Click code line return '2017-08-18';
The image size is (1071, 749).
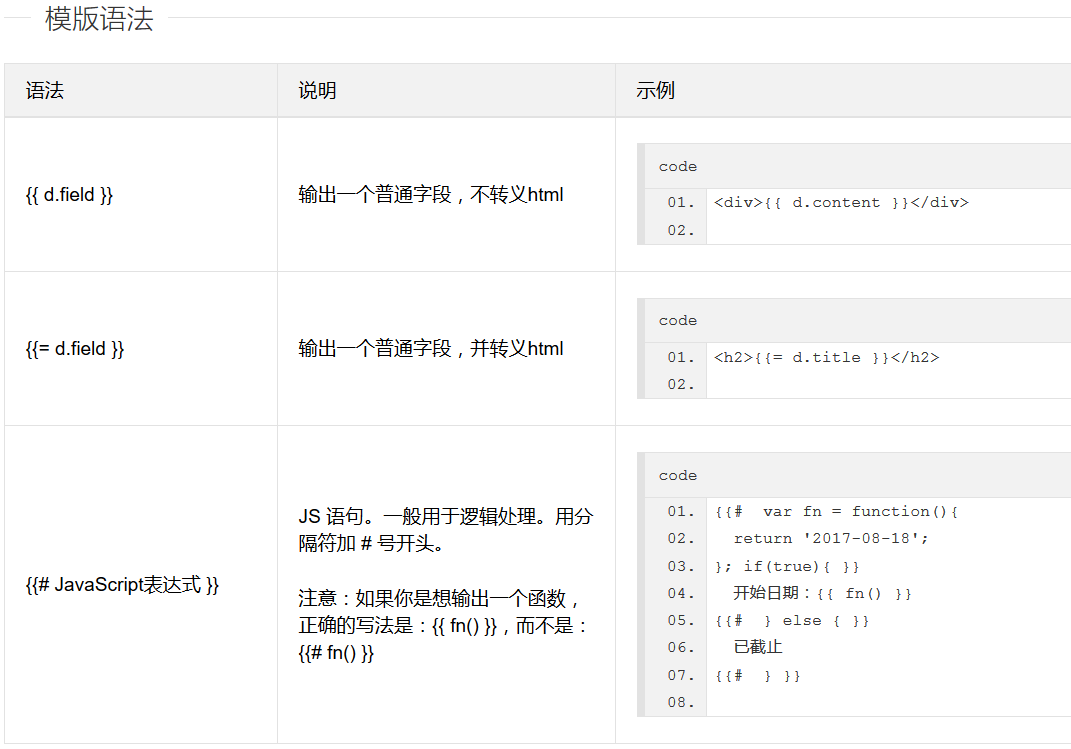tap(831, 539)
